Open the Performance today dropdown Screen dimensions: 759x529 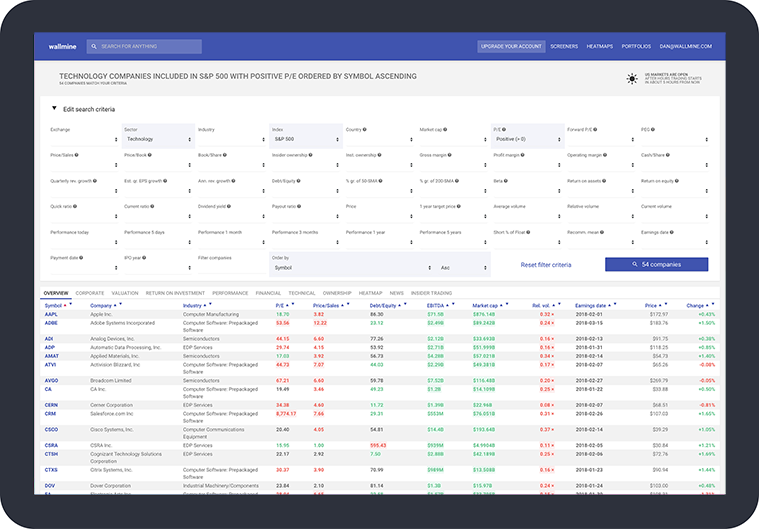click(x=84, y=242)
